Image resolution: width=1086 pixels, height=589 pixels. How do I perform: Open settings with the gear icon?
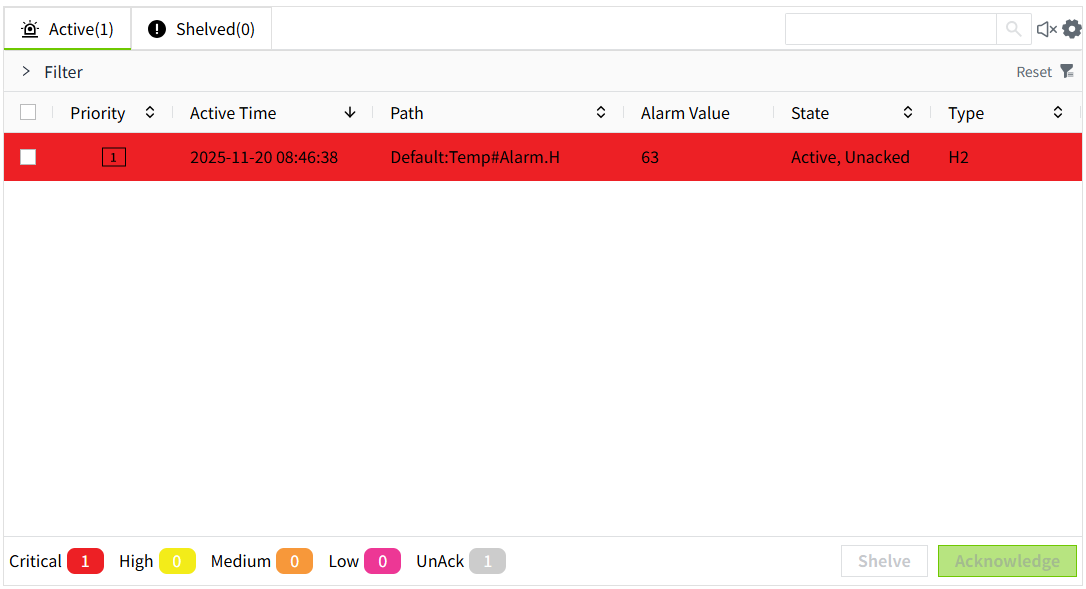pos(1072,29)
